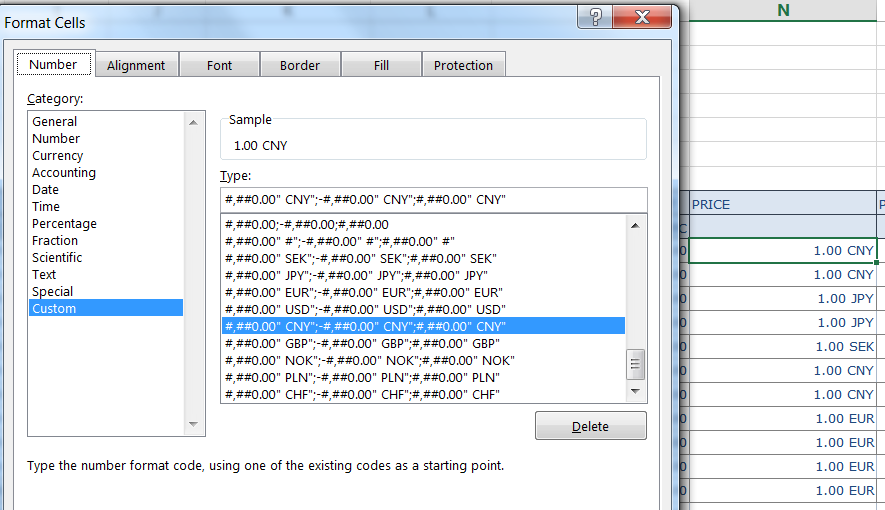Screen dimensions: 885x510
Task: Click the Category list scroll up arrow
Action: point(193,122)
